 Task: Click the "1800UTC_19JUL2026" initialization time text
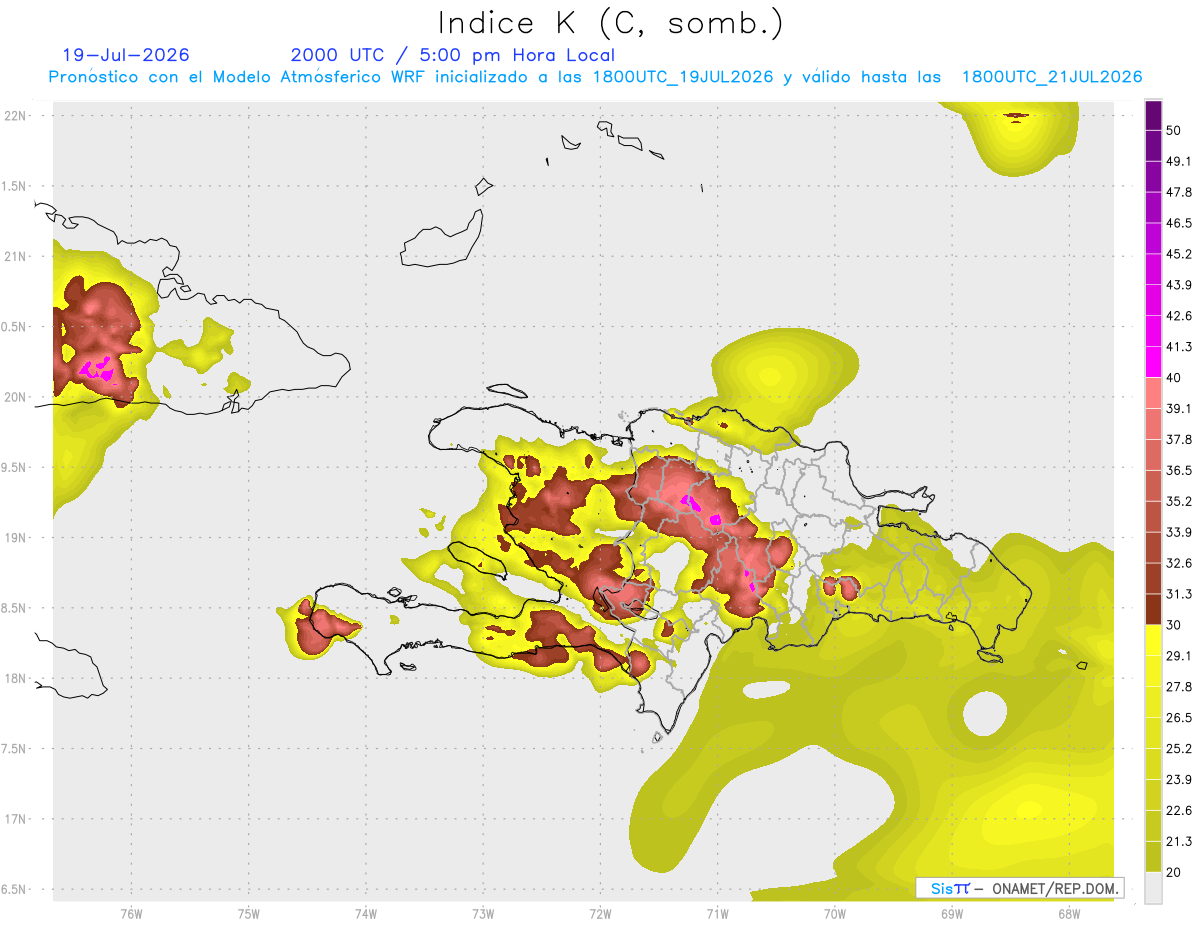tap(683, 77)
